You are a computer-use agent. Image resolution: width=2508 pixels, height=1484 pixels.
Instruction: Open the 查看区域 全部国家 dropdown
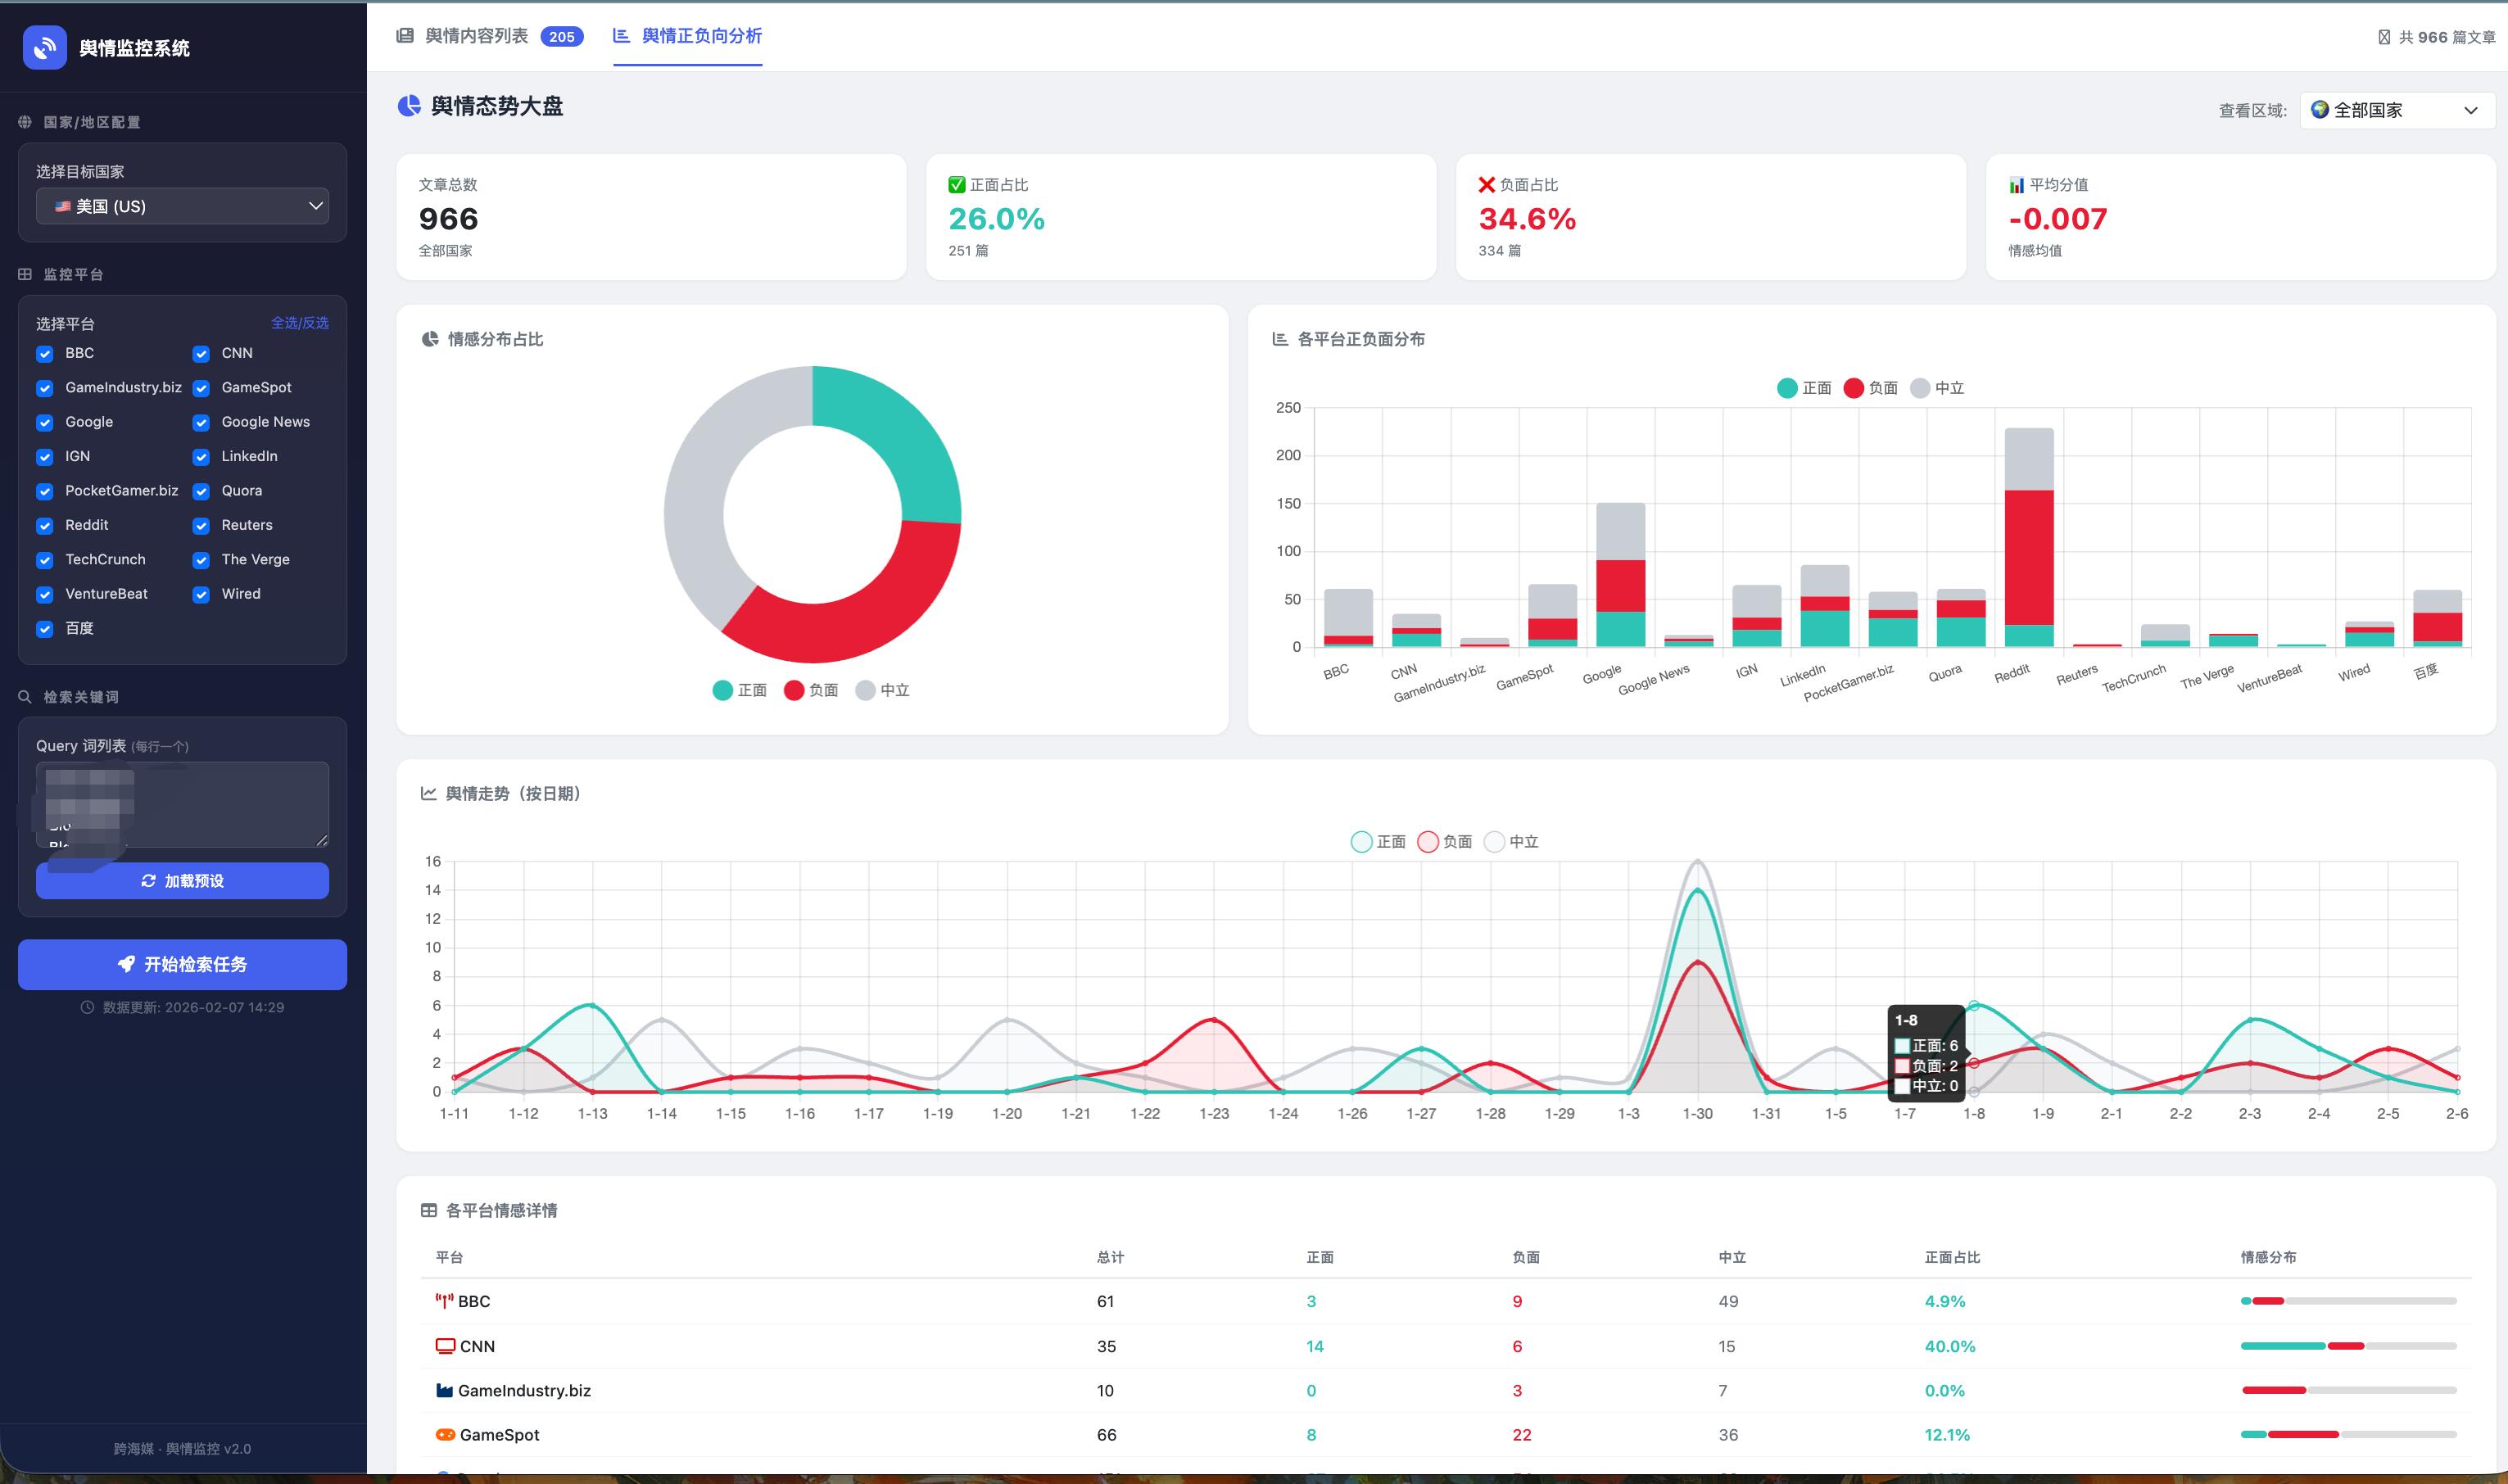click(x=2397, y=110)
